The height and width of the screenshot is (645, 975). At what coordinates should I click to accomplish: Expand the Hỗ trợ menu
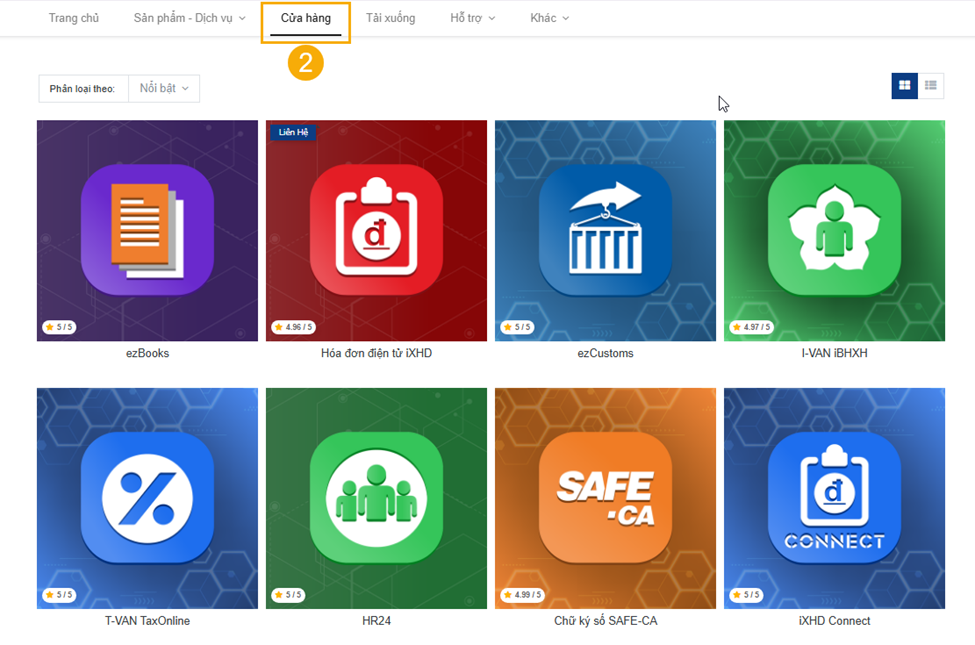click(473, 18)
